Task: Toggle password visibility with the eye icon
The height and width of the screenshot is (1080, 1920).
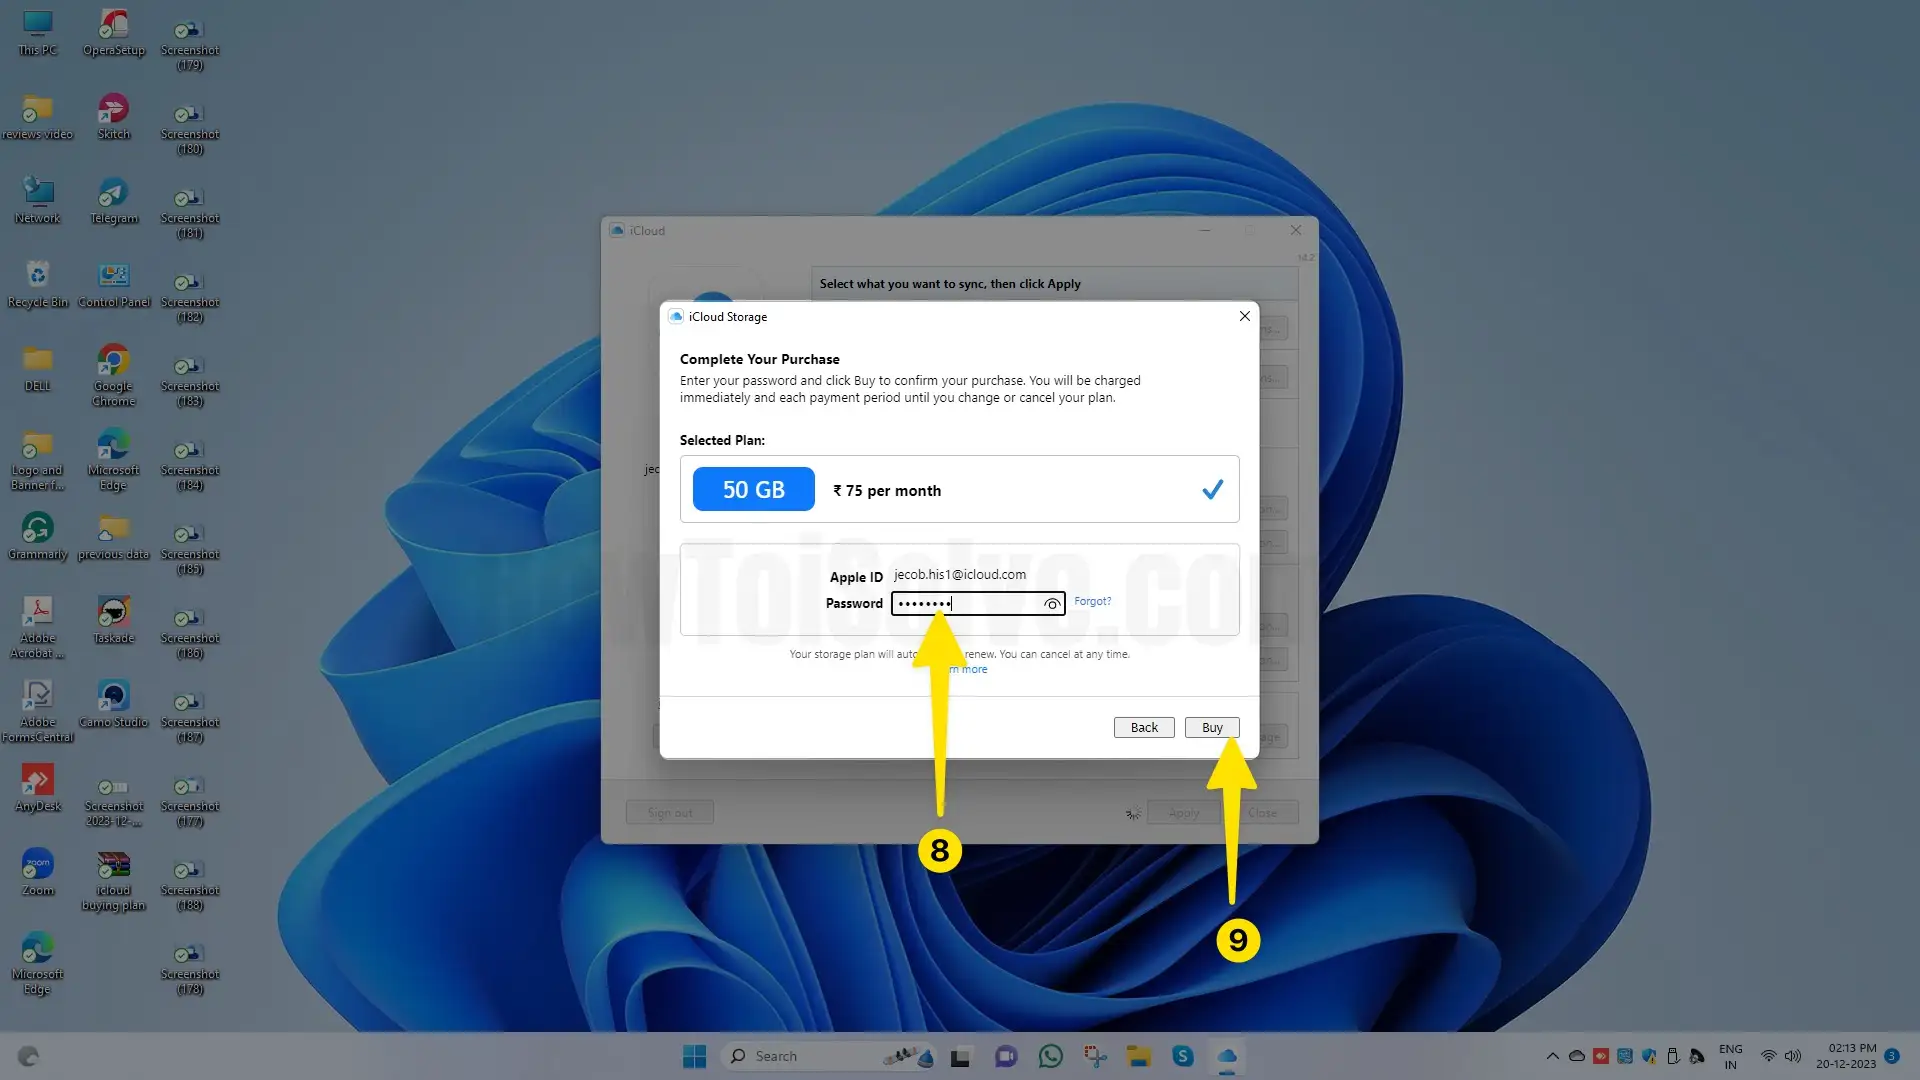Action: pos(1052,604)
